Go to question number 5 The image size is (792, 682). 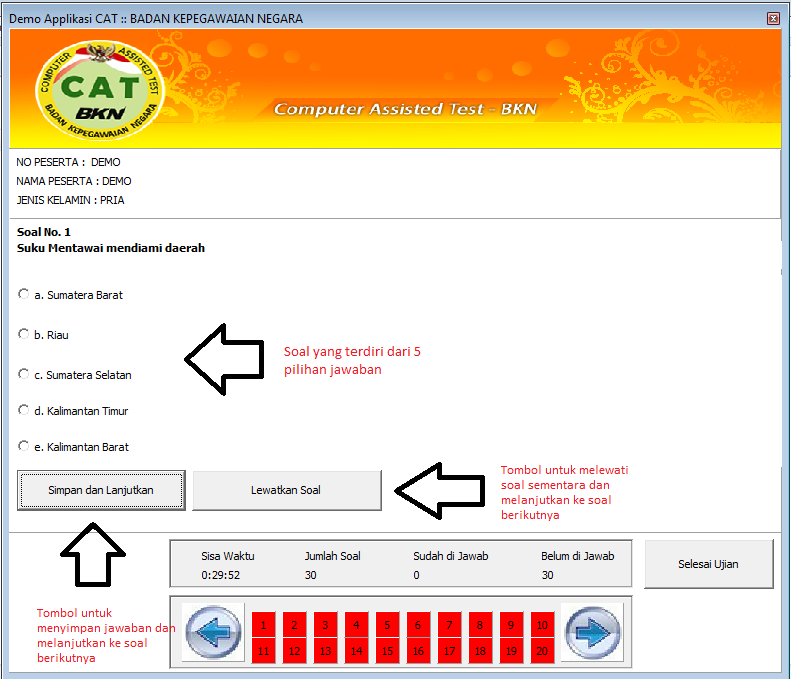click(x=387, y=625)
